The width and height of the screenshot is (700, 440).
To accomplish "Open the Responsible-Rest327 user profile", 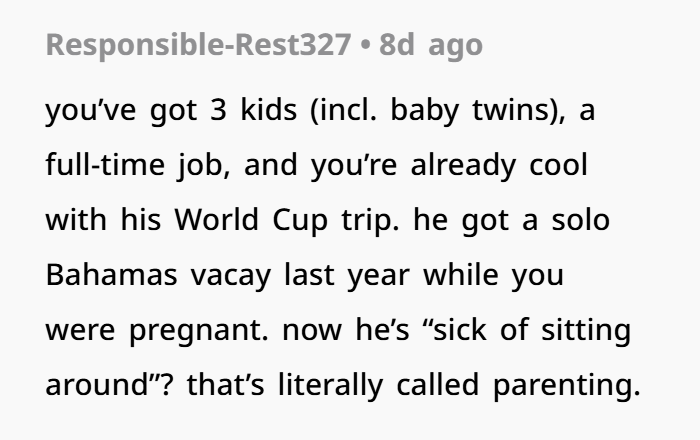I will tap(198, 45).
